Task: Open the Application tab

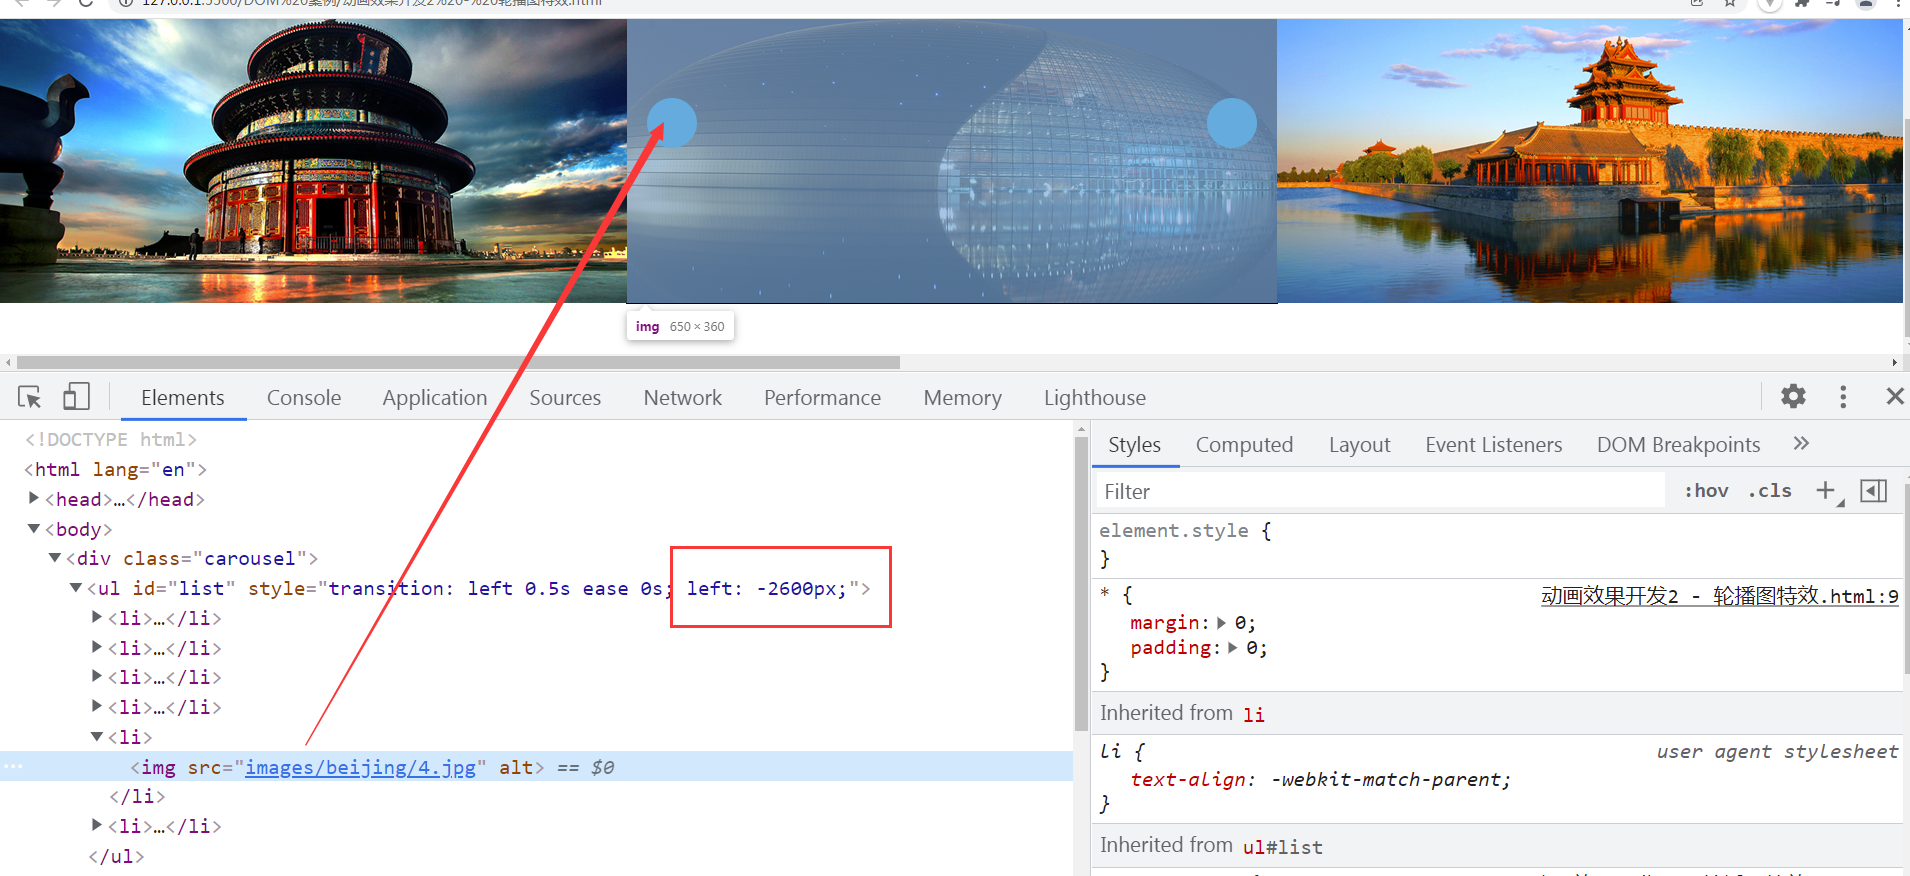Action: tap(435, 398)
